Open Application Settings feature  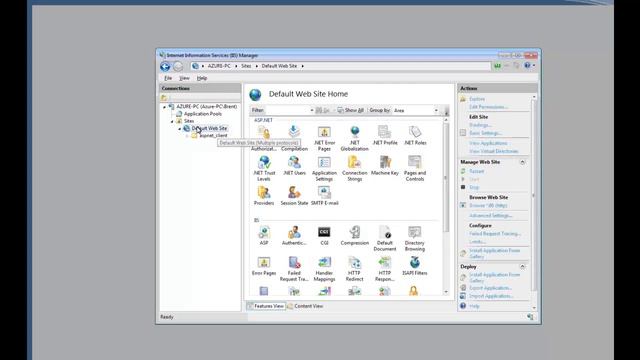(324, 168)
